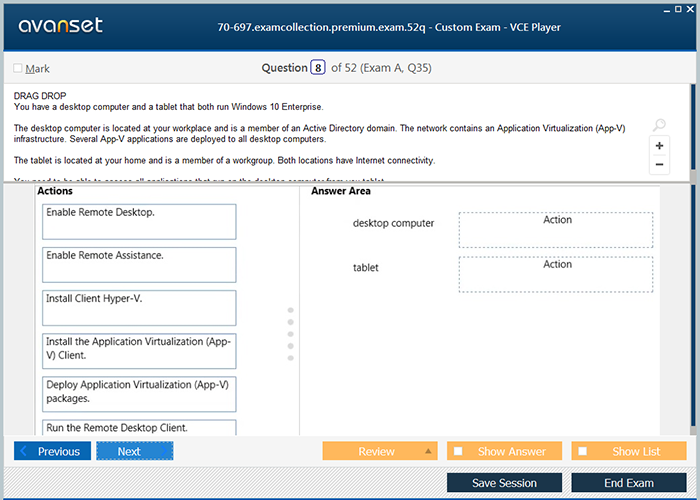Select the Enable Remote Desktop action

(139, 221)
